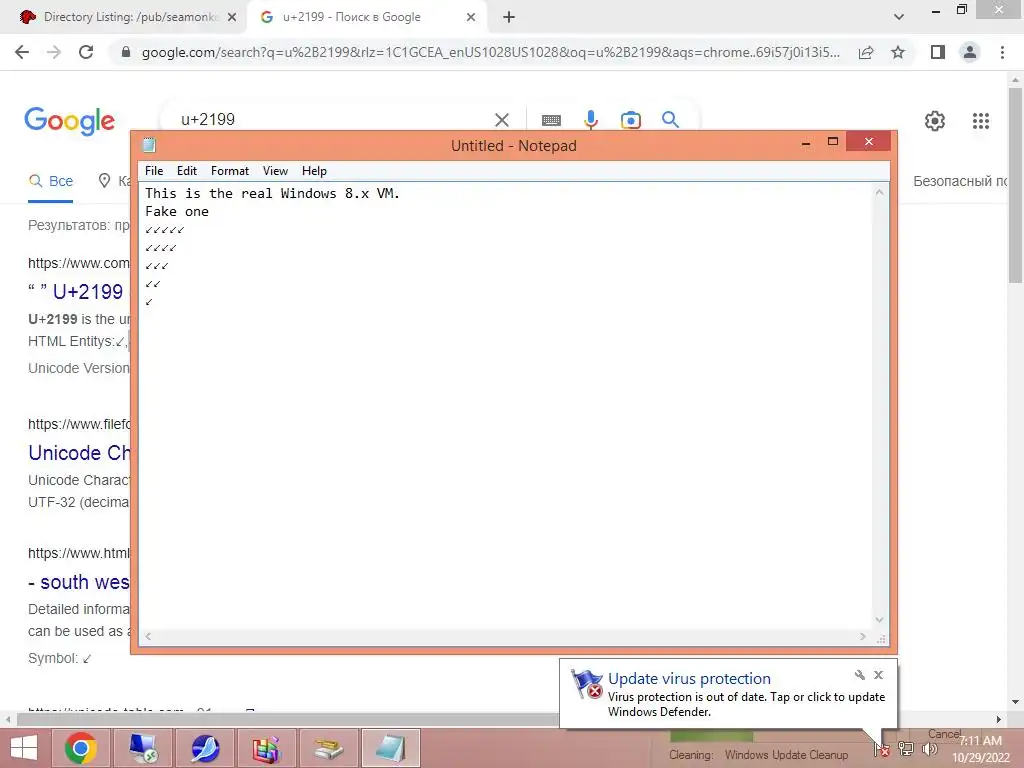Viewport: 1024px width, 768px height.
Task: Open Notepad Edit menu
Action: click(x=187, y=171)
